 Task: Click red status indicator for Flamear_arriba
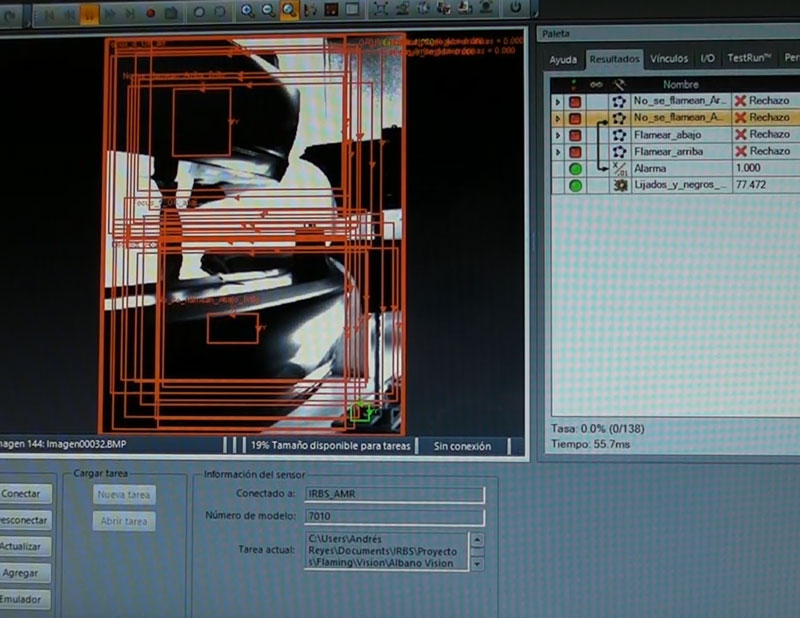tap(576, 152)
